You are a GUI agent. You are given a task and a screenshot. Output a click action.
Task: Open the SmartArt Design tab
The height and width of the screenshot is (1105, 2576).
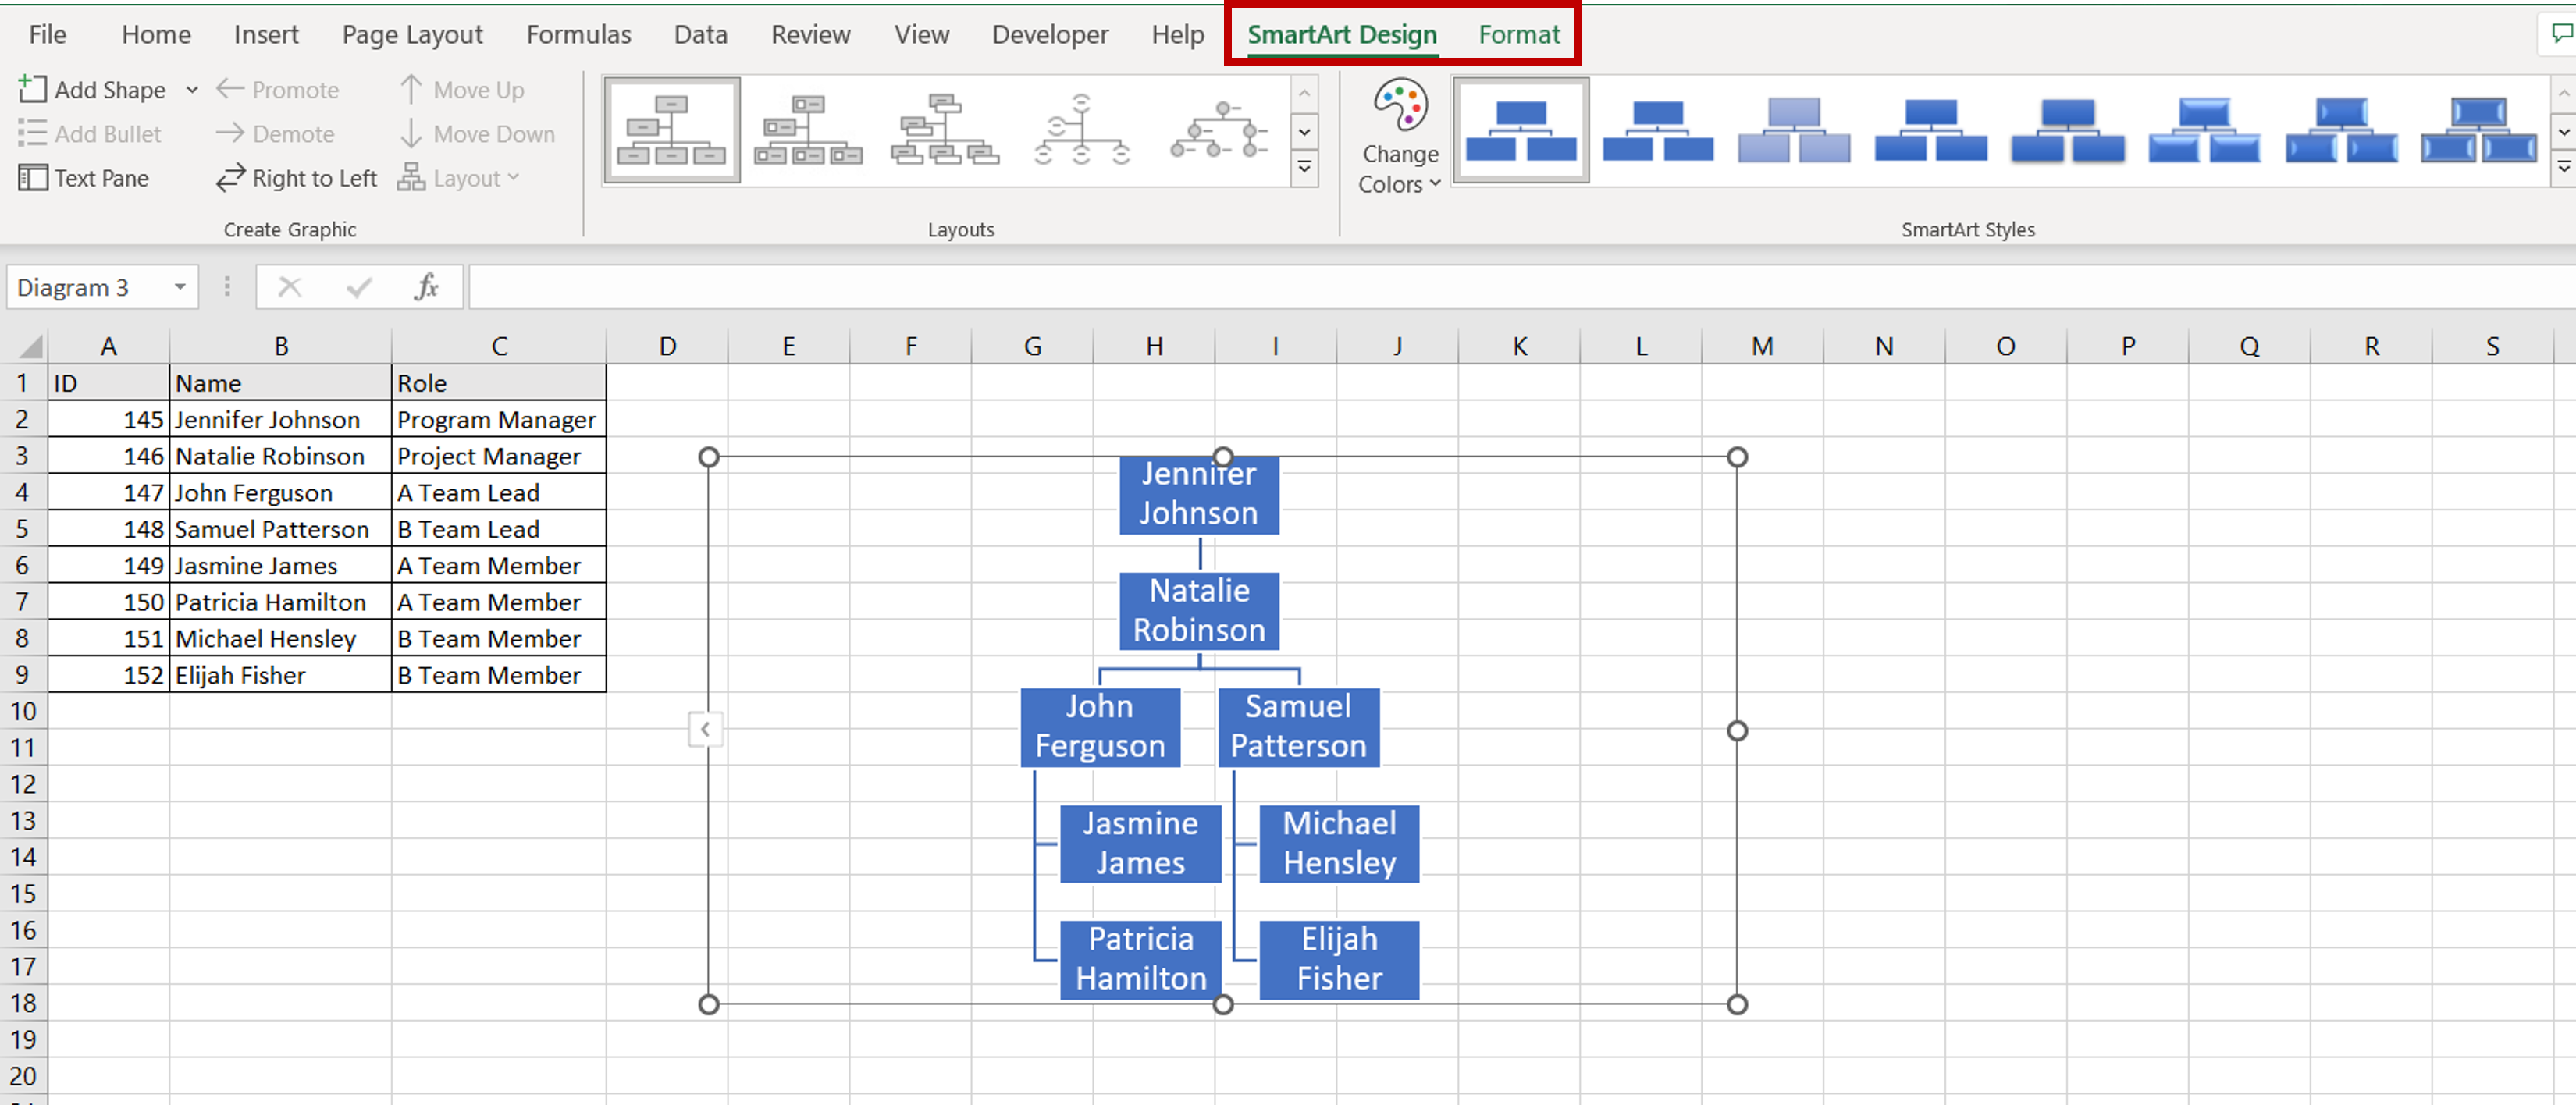[x=1339, y=33]
